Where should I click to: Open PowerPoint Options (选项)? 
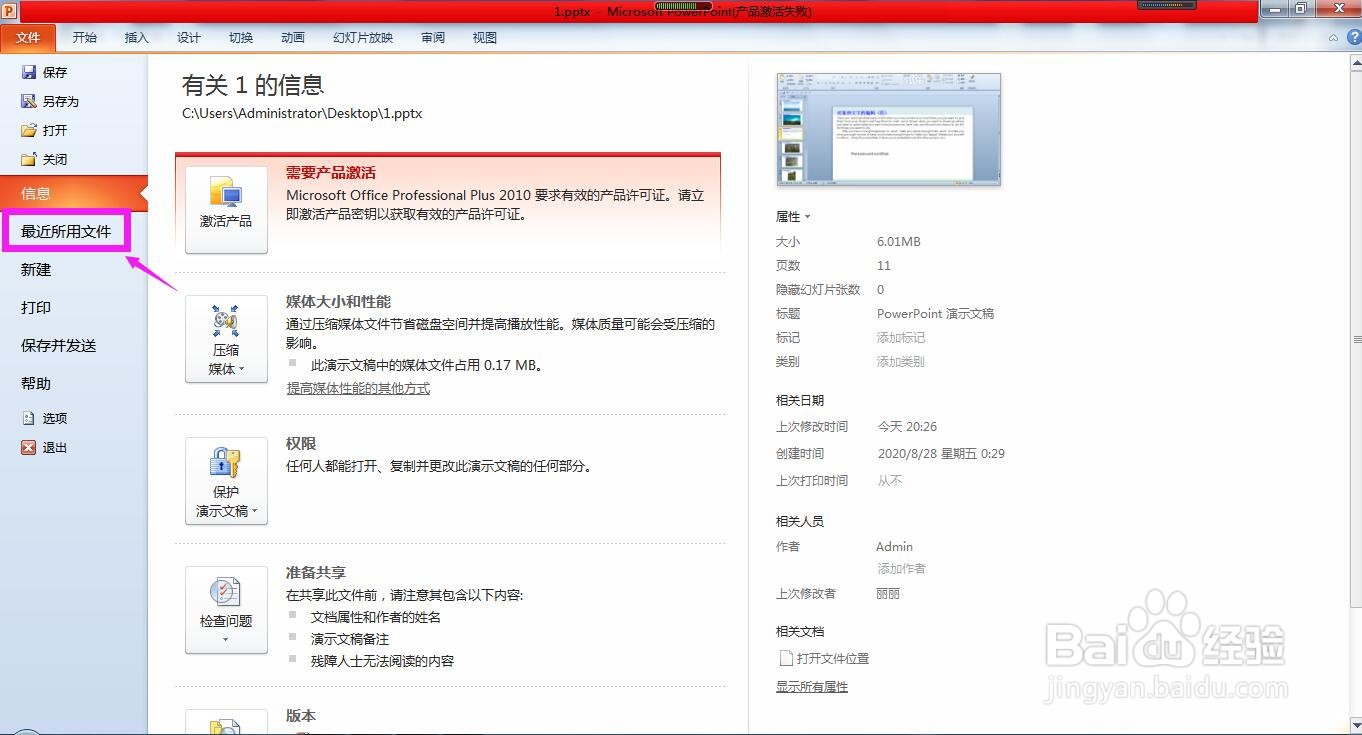[44, 418]
